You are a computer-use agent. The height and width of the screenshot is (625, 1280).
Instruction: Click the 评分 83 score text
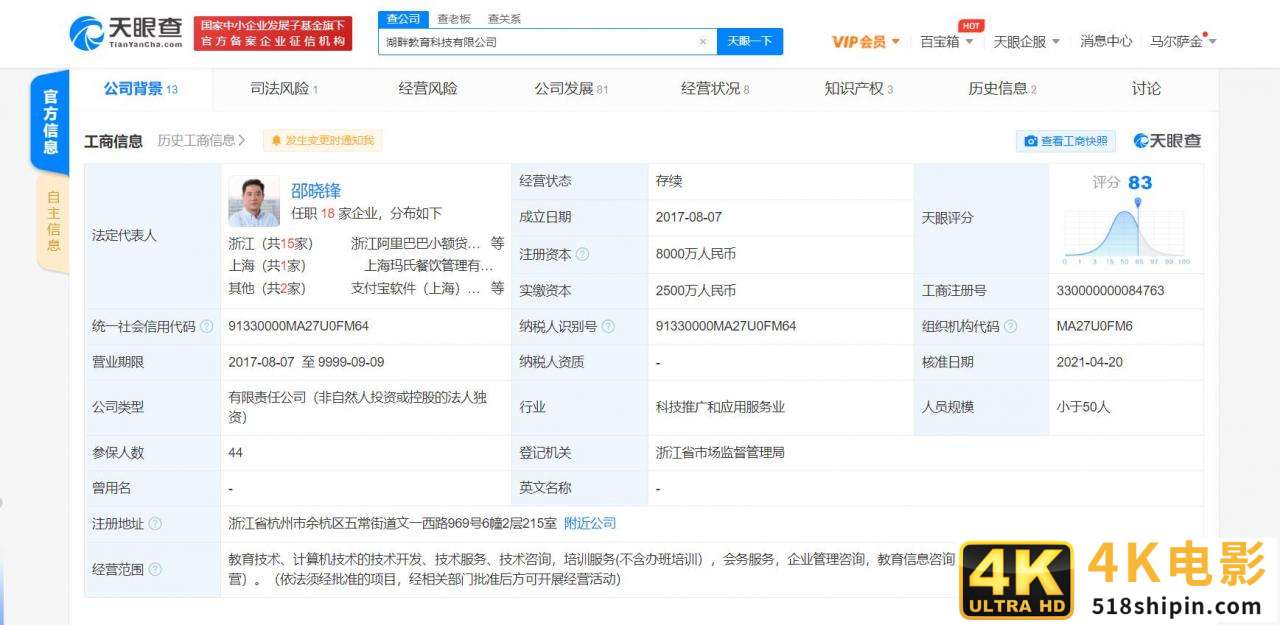1122,183
